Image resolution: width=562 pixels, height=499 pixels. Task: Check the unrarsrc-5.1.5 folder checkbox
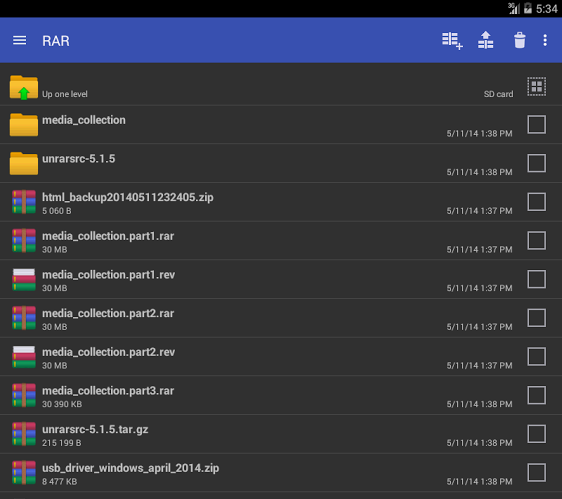537,163
